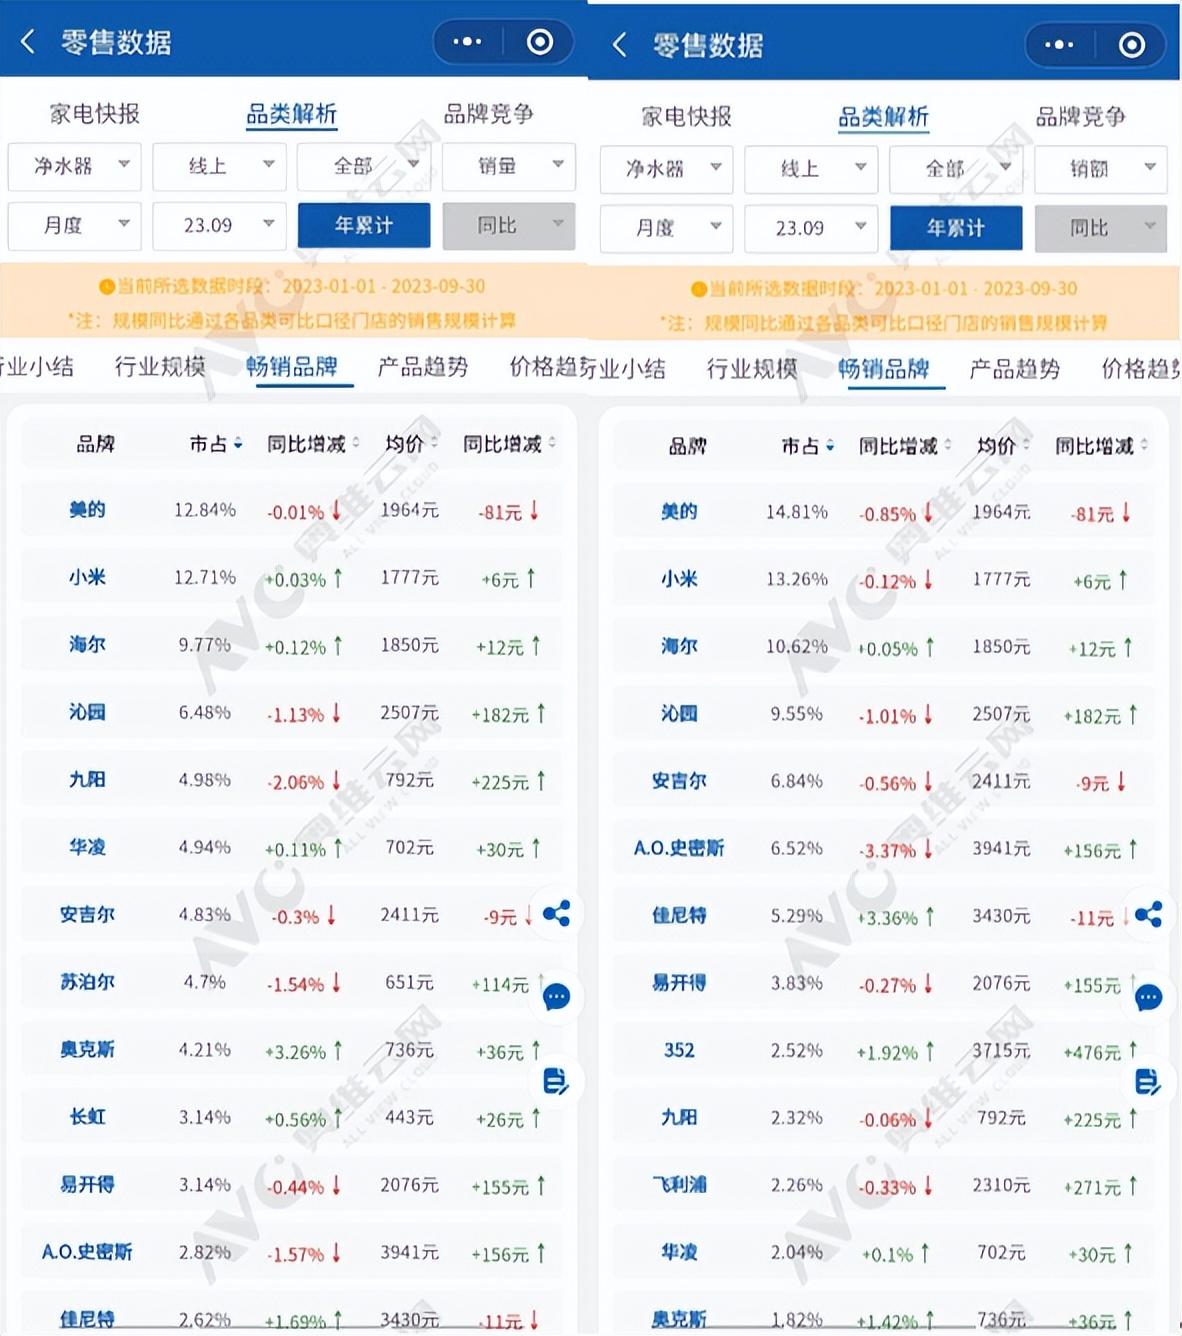Image resolution: width=1182 pixels, height=1336 pixels.
Task: Open the 苏泊尔 brand link
Action: coord(87,982)
